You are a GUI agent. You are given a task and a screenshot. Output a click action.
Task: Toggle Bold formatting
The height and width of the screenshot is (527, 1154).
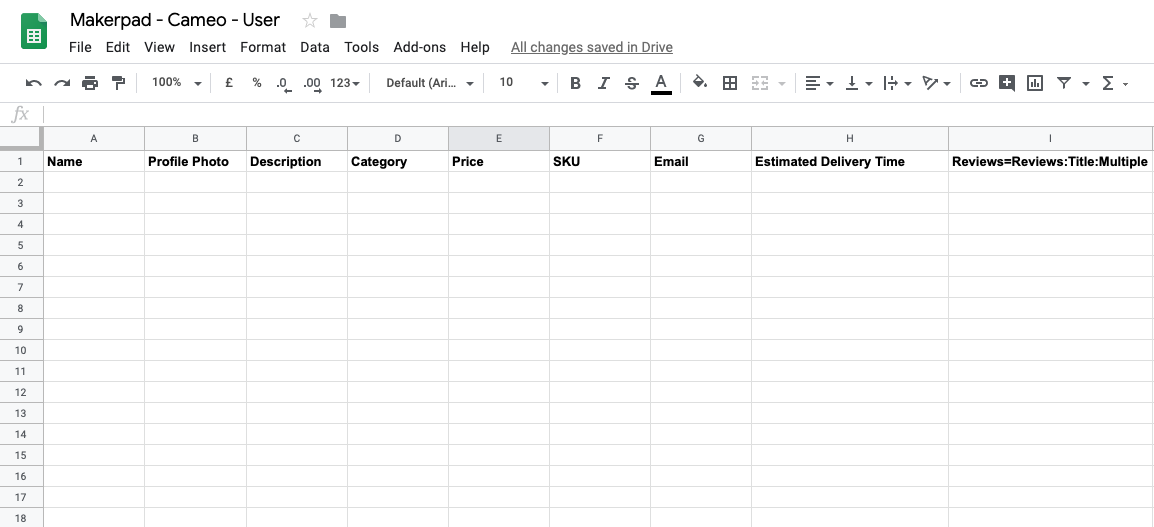[576, 83]
